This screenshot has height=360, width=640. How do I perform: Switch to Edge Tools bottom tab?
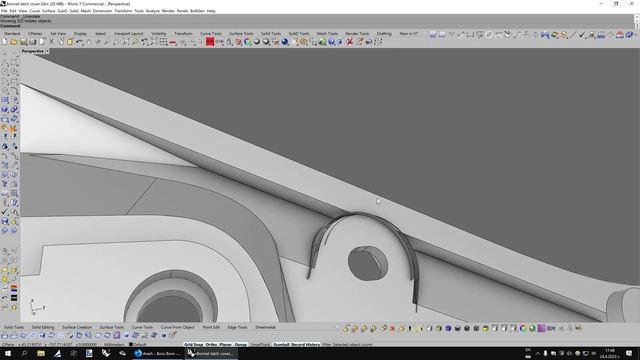click(238, 327)
